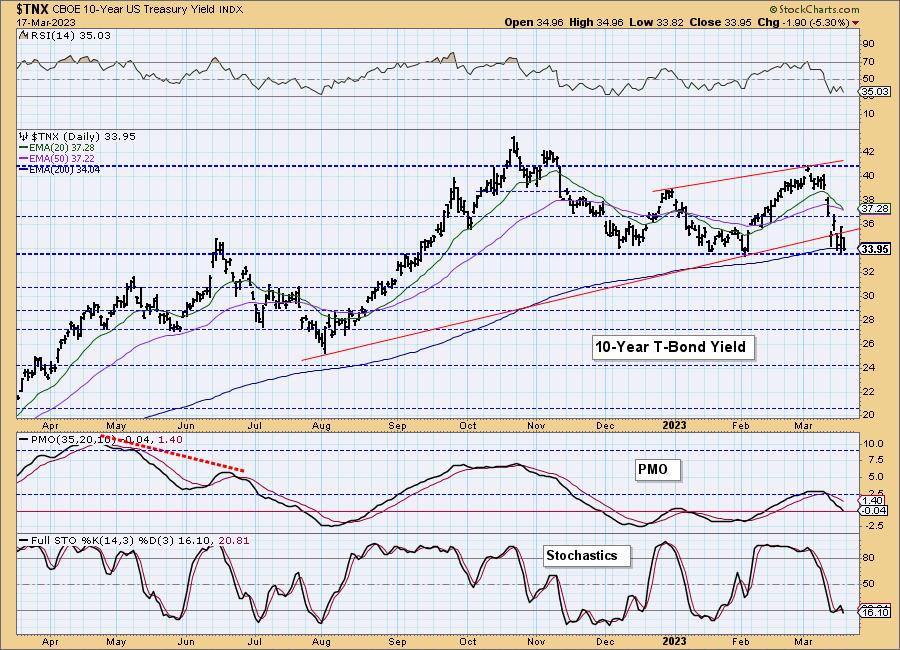Click the 42 label on the price axis
This screenshot has height=650, width=900.
pos(868,152)
